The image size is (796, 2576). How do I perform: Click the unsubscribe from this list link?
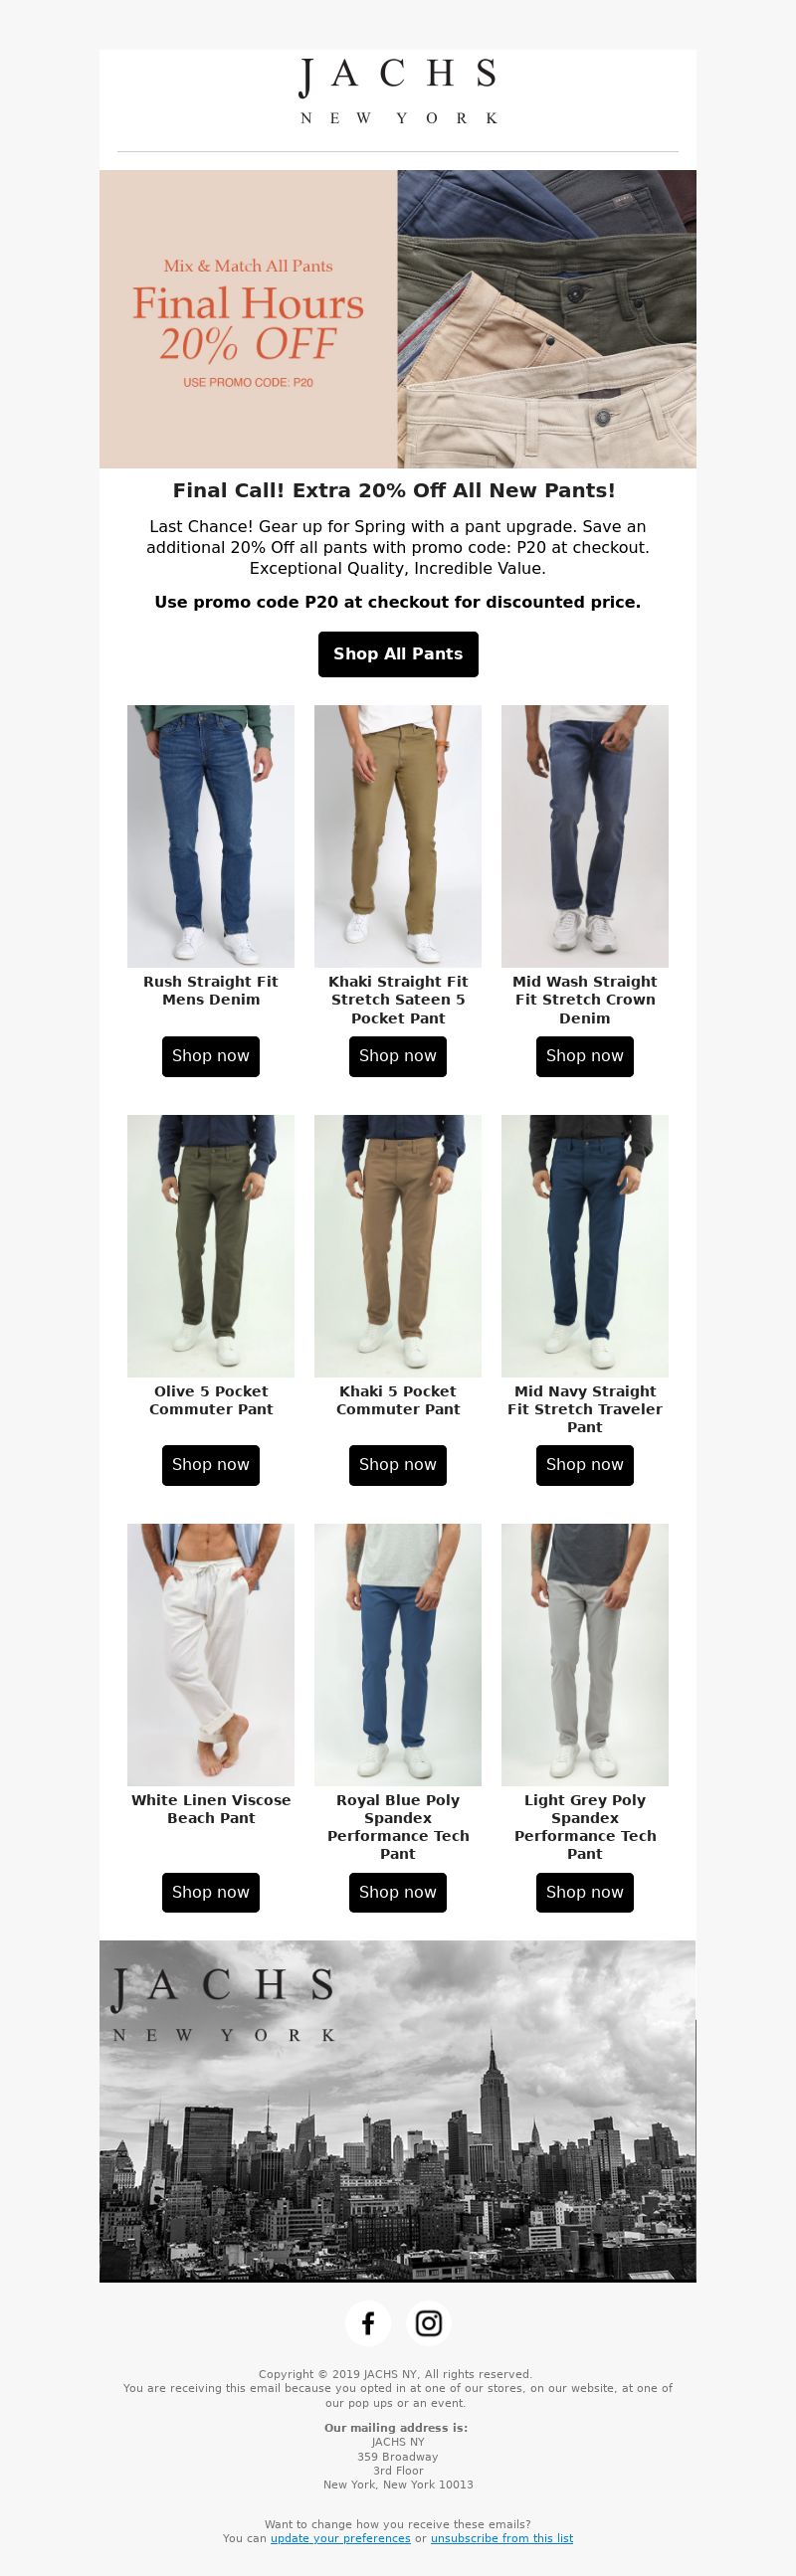click(502, 2538)
